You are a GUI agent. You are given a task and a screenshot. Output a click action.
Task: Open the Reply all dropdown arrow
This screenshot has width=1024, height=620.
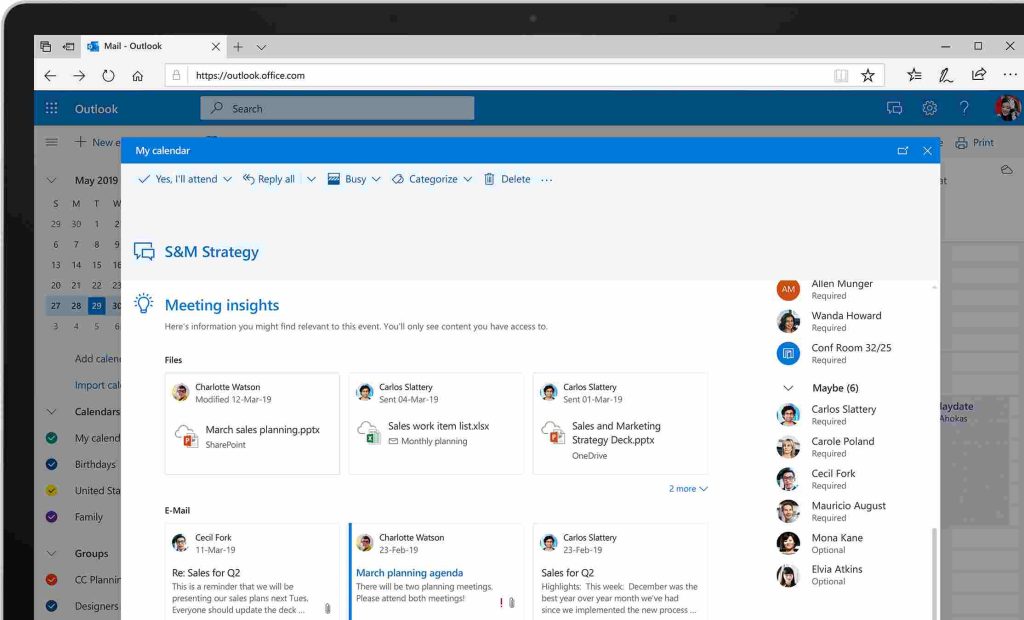[311, 179]
